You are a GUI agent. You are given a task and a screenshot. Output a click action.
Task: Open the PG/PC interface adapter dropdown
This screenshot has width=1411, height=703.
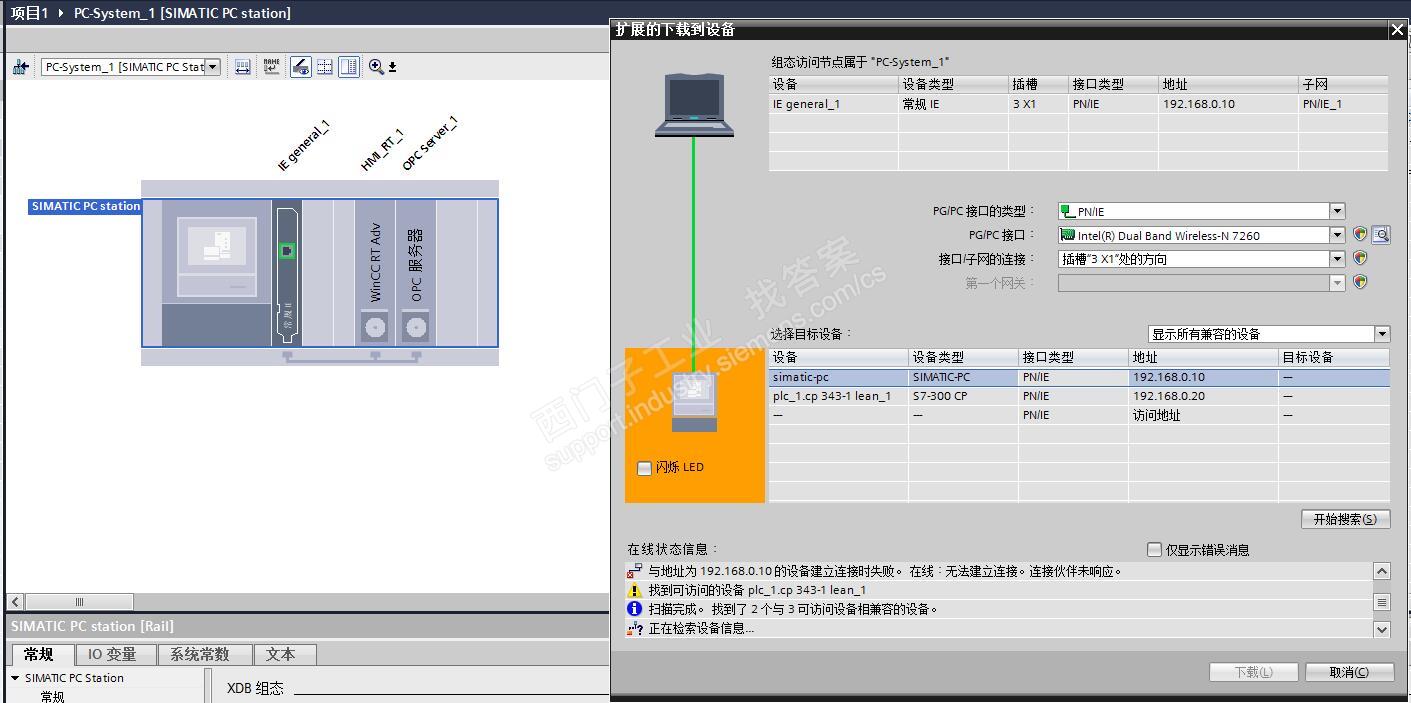[1337, 235]
